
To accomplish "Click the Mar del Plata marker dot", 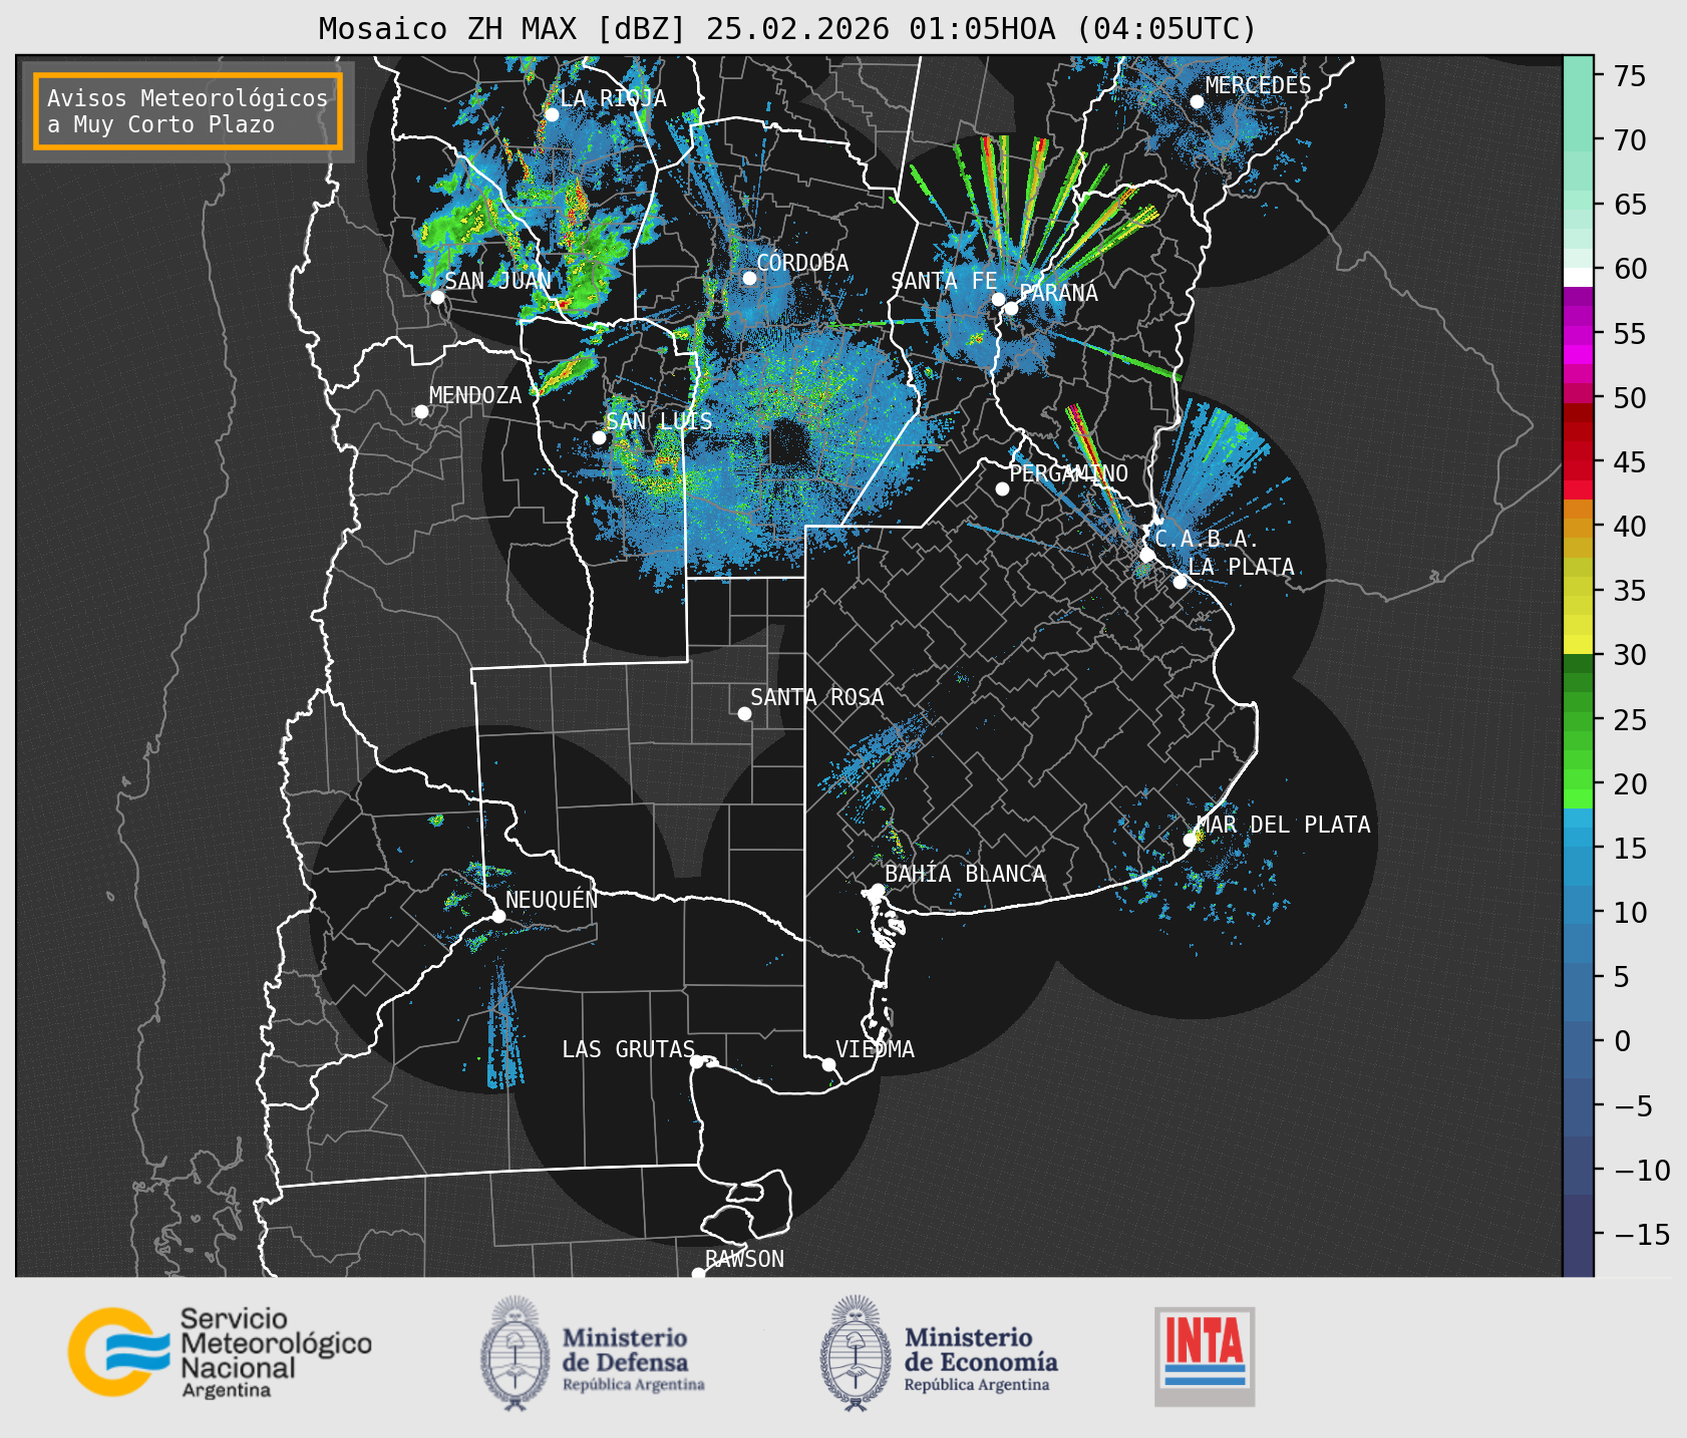I will coord(1190,840).
